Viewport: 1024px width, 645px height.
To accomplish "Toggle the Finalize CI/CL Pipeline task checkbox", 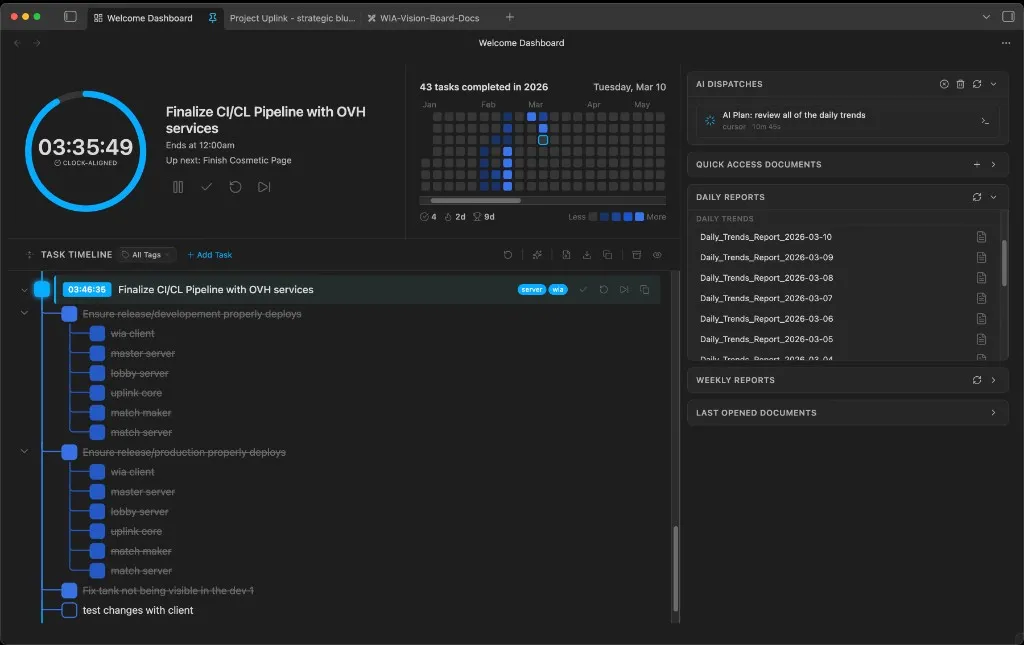I will click(42, 289).
